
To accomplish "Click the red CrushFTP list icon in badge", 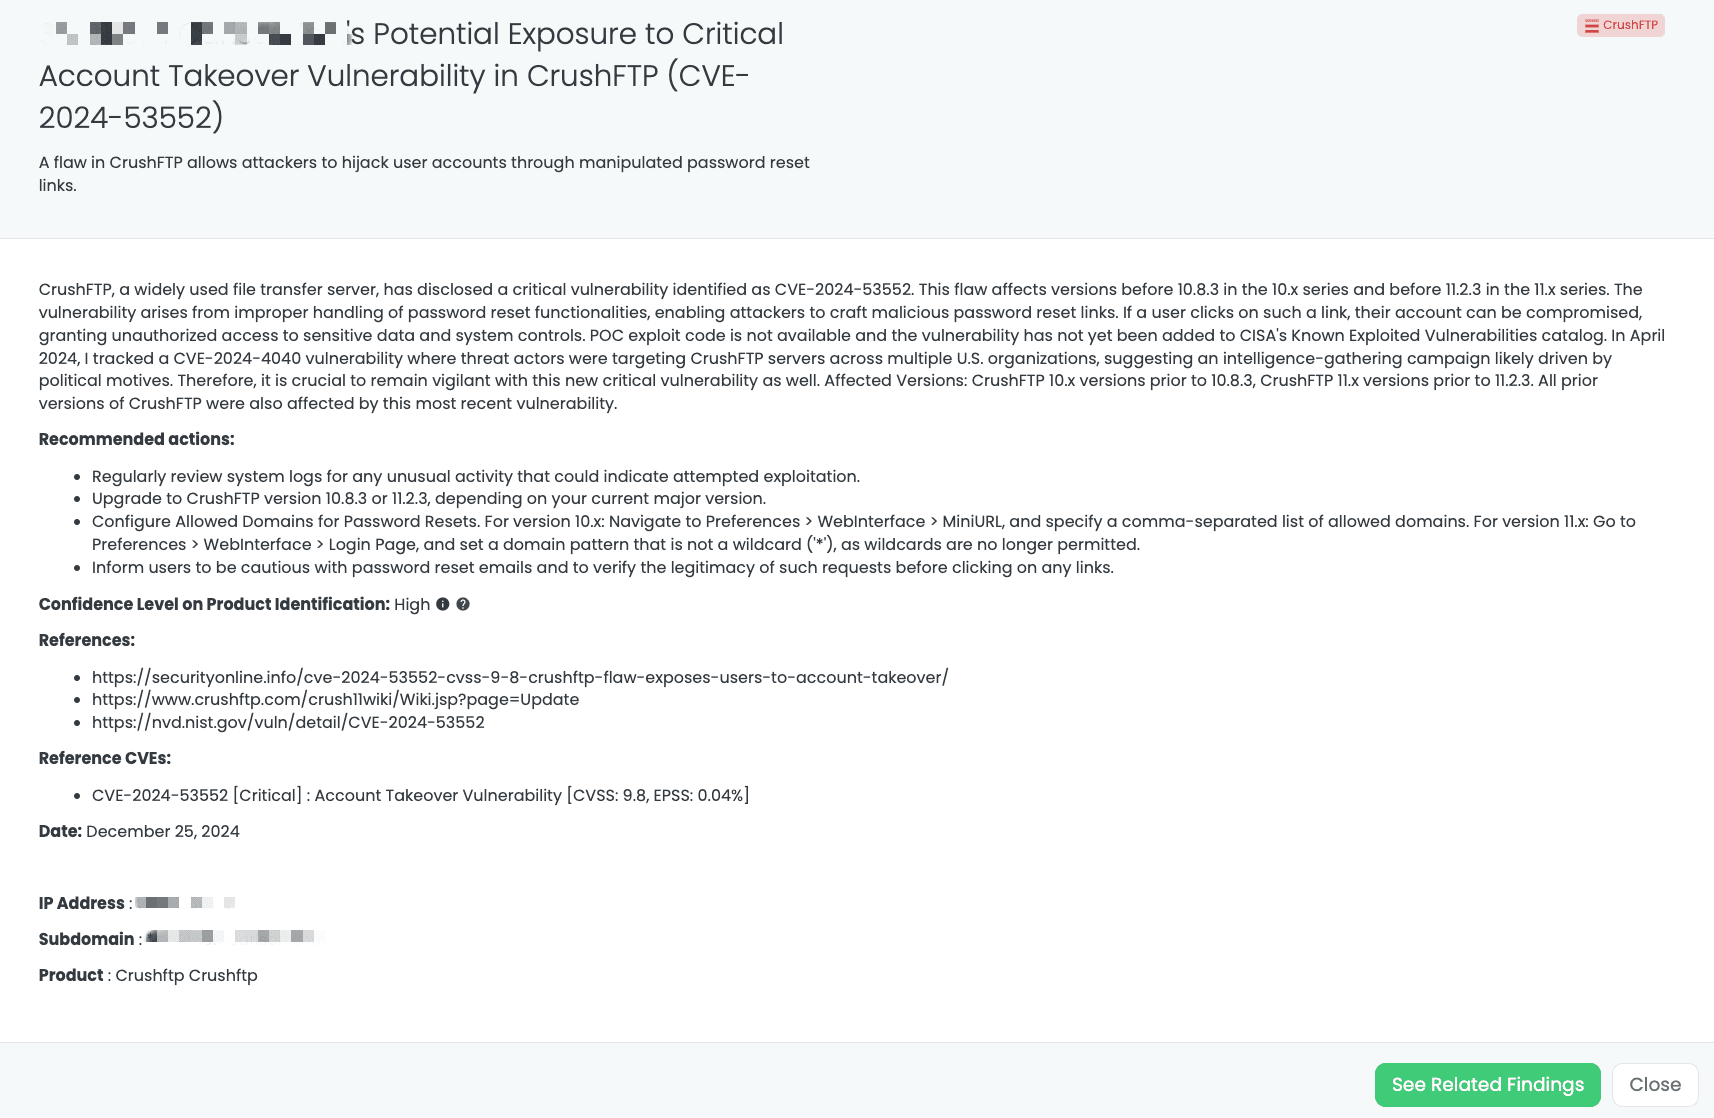I will tap(1590, 25).
